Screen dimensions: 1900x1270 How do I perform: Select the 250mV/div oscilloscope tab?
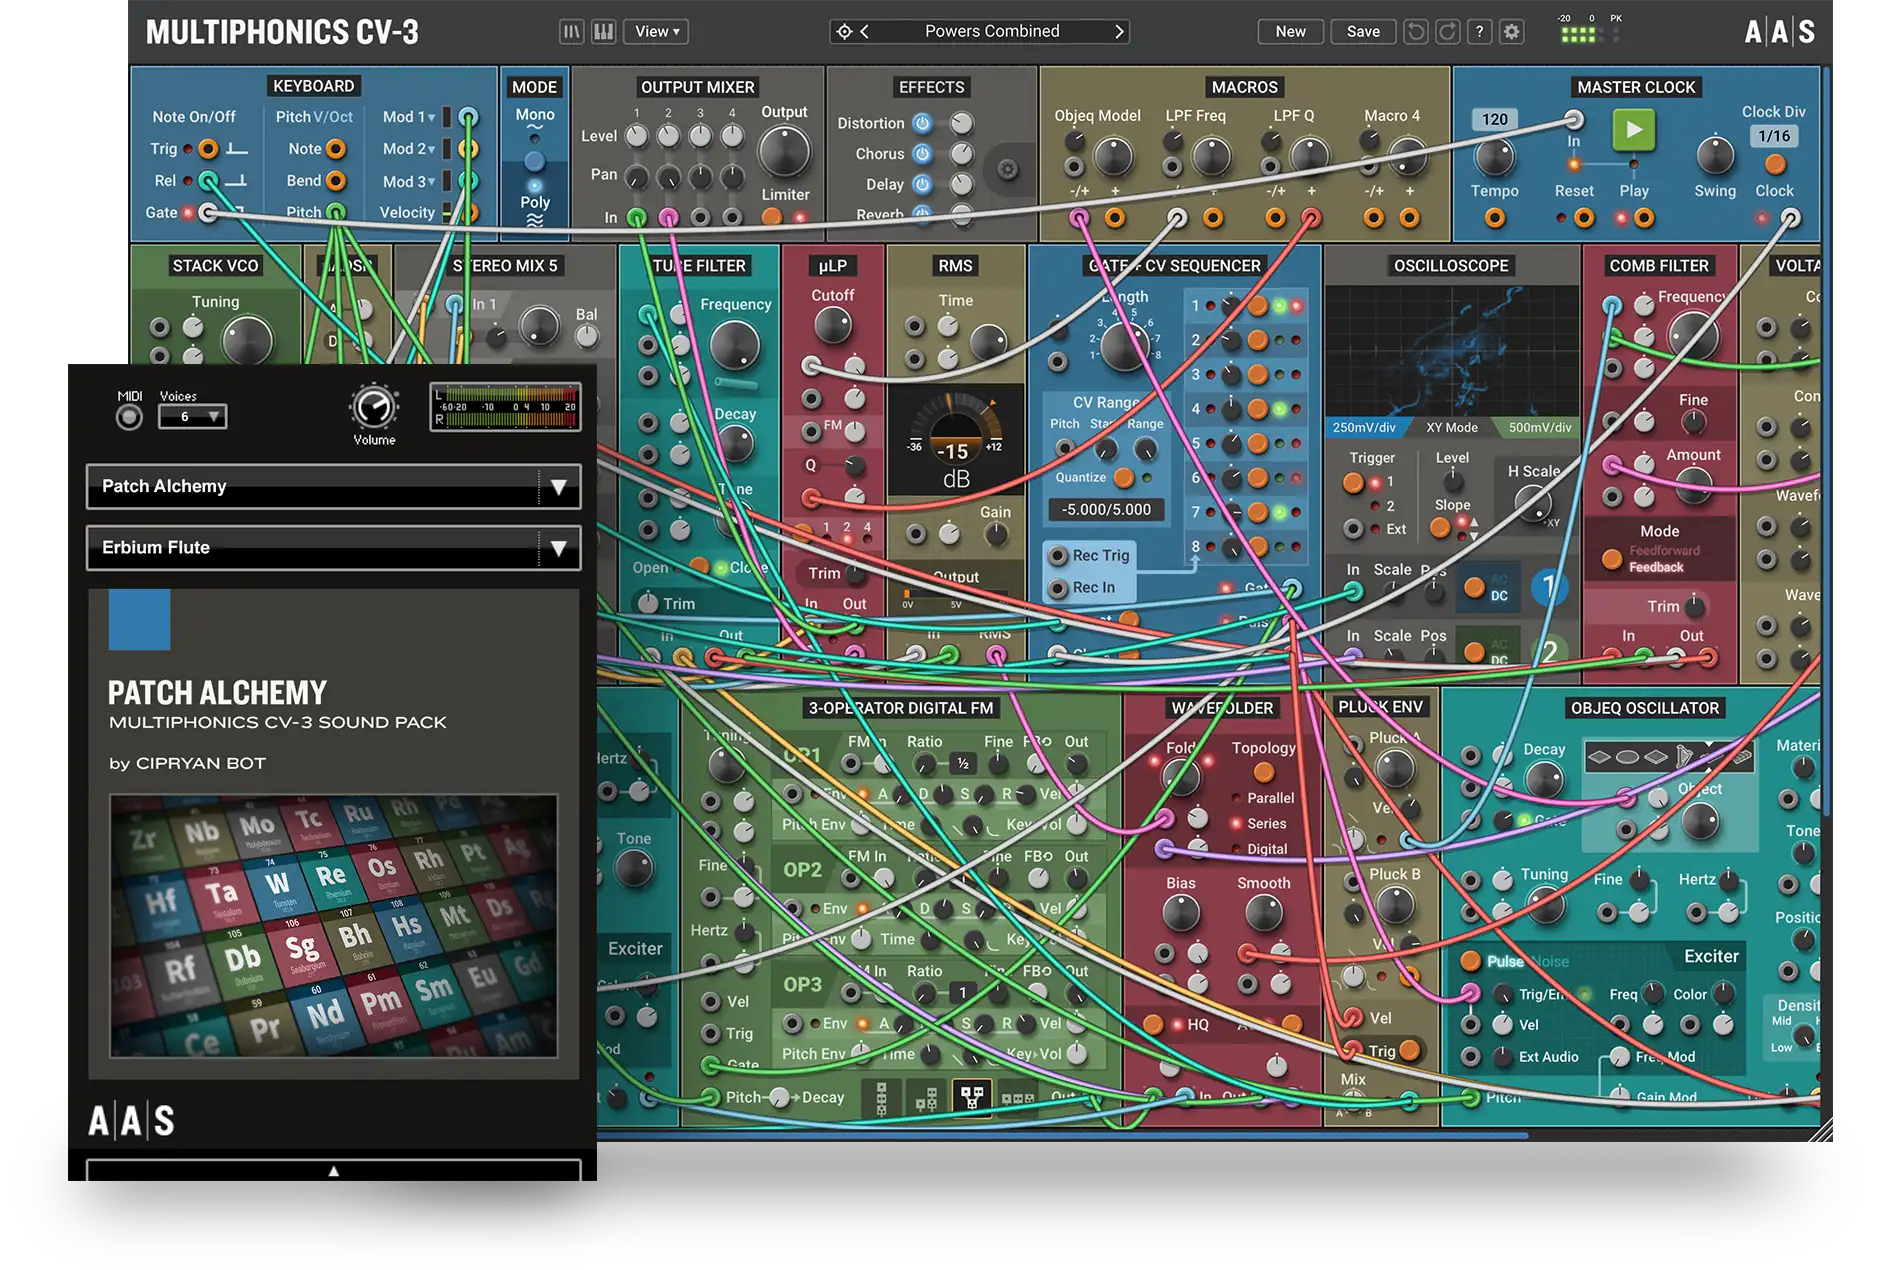[1364, 428]
